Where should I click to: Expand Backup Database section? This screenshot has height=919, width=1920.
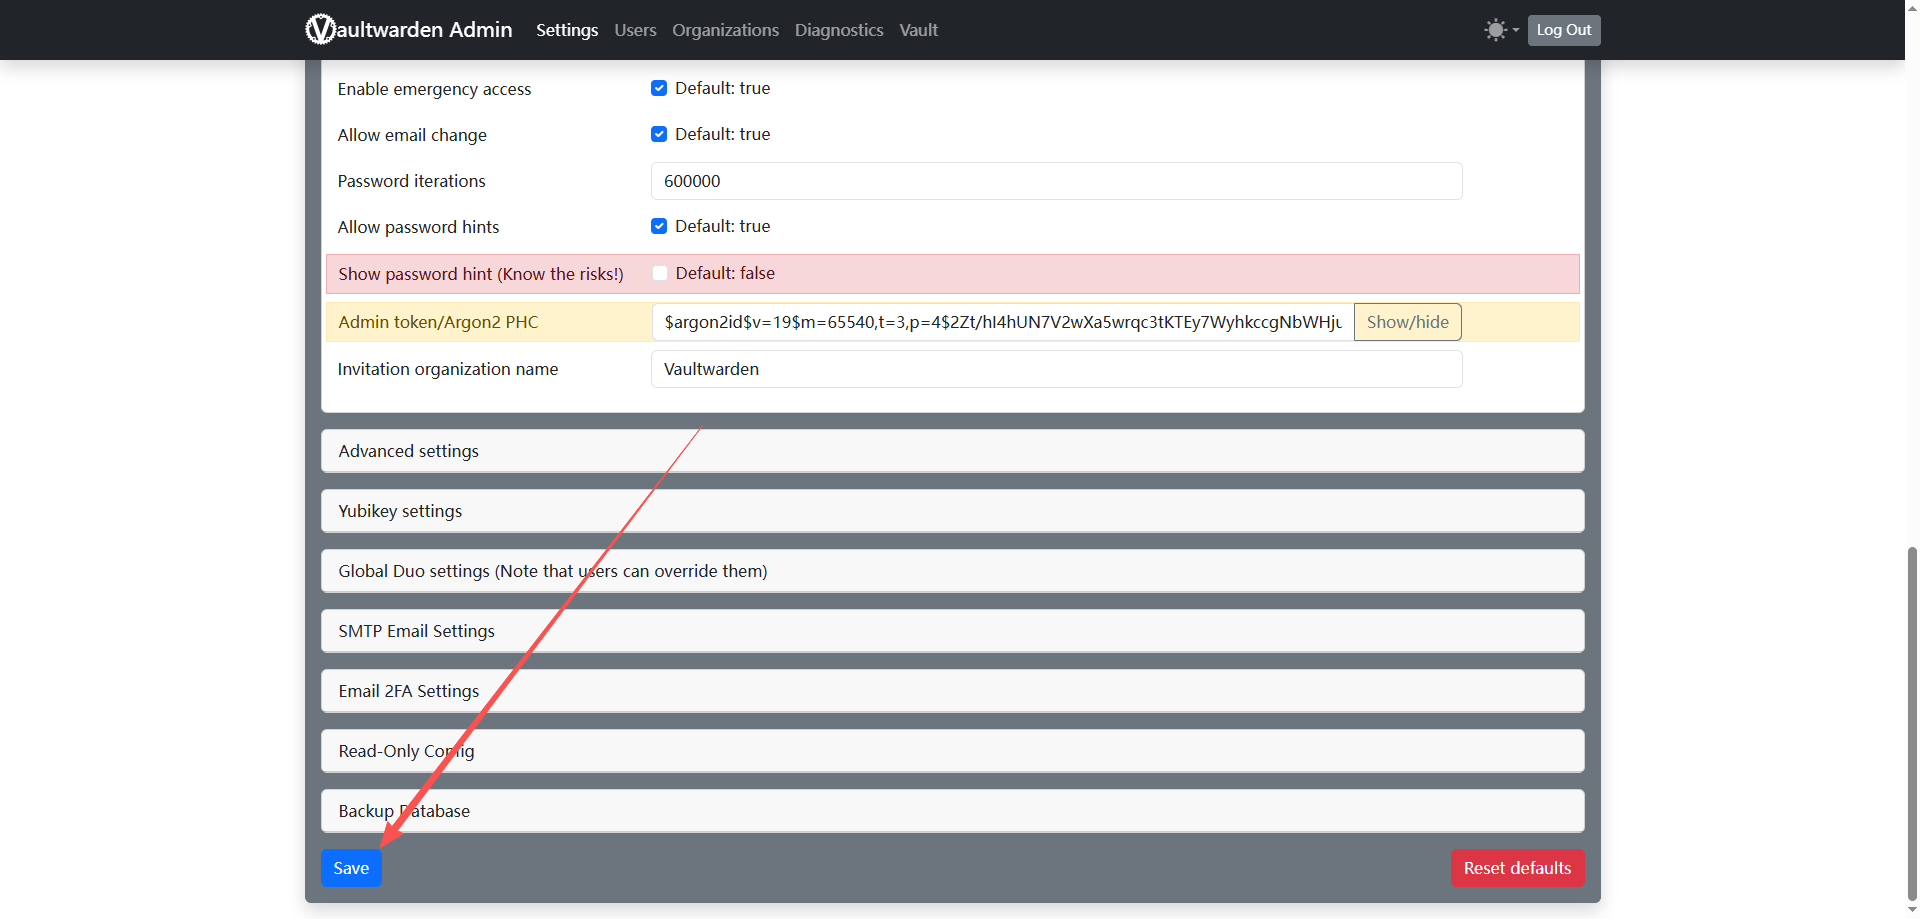click(404, 811)
